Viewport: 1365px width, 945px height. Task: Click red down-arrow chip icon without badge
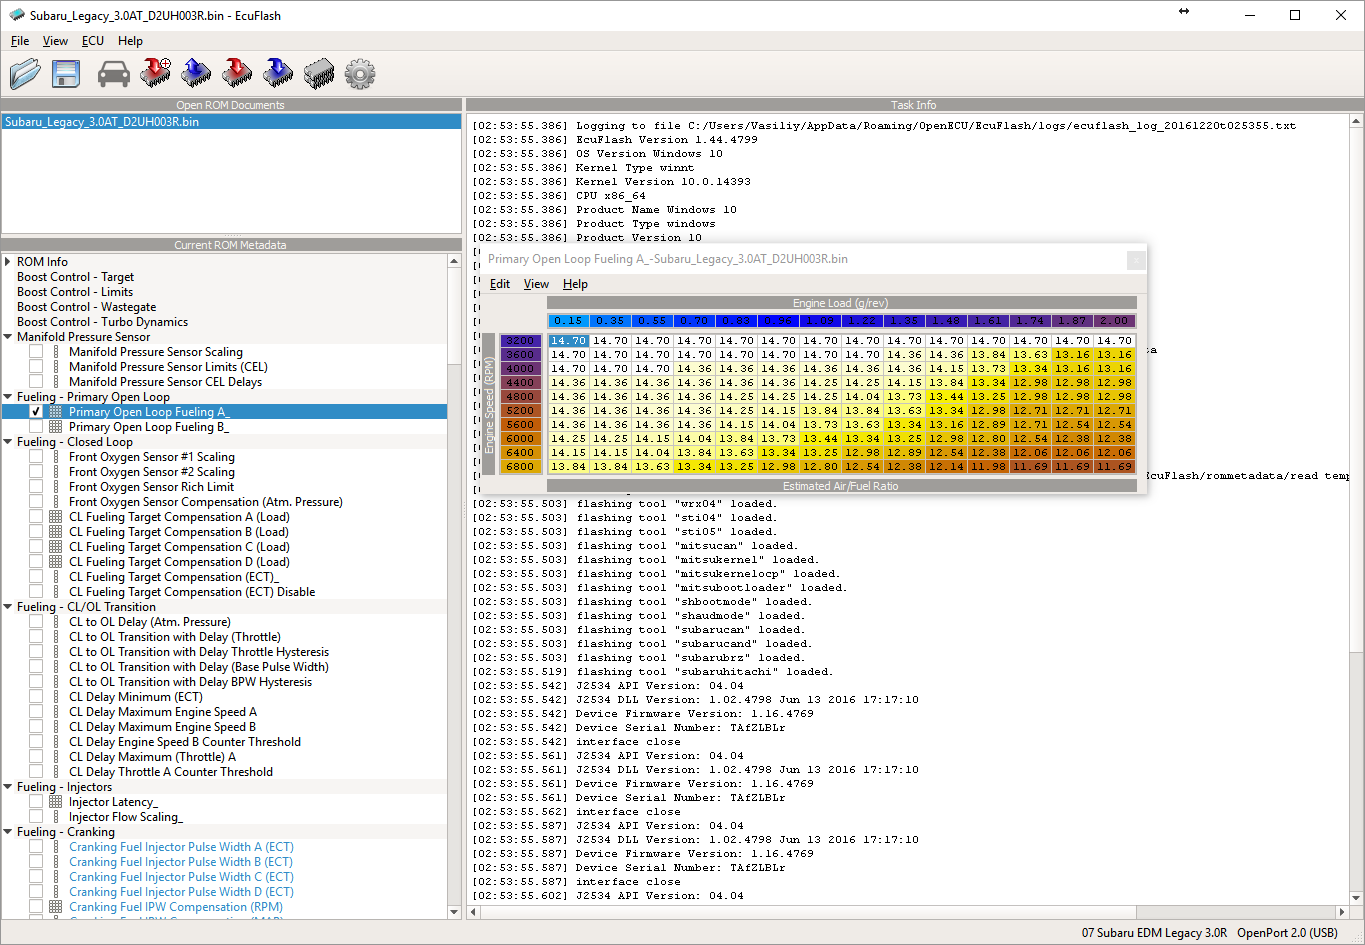[237, 72]
